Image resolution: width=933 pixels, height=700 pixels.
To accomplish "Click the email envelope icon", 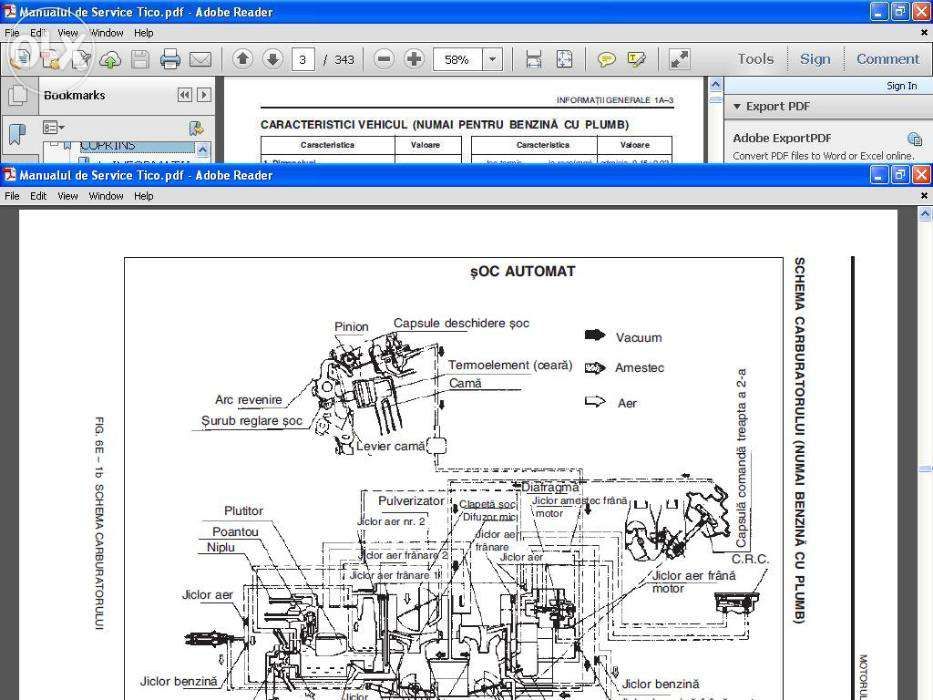I will [201, 59].
